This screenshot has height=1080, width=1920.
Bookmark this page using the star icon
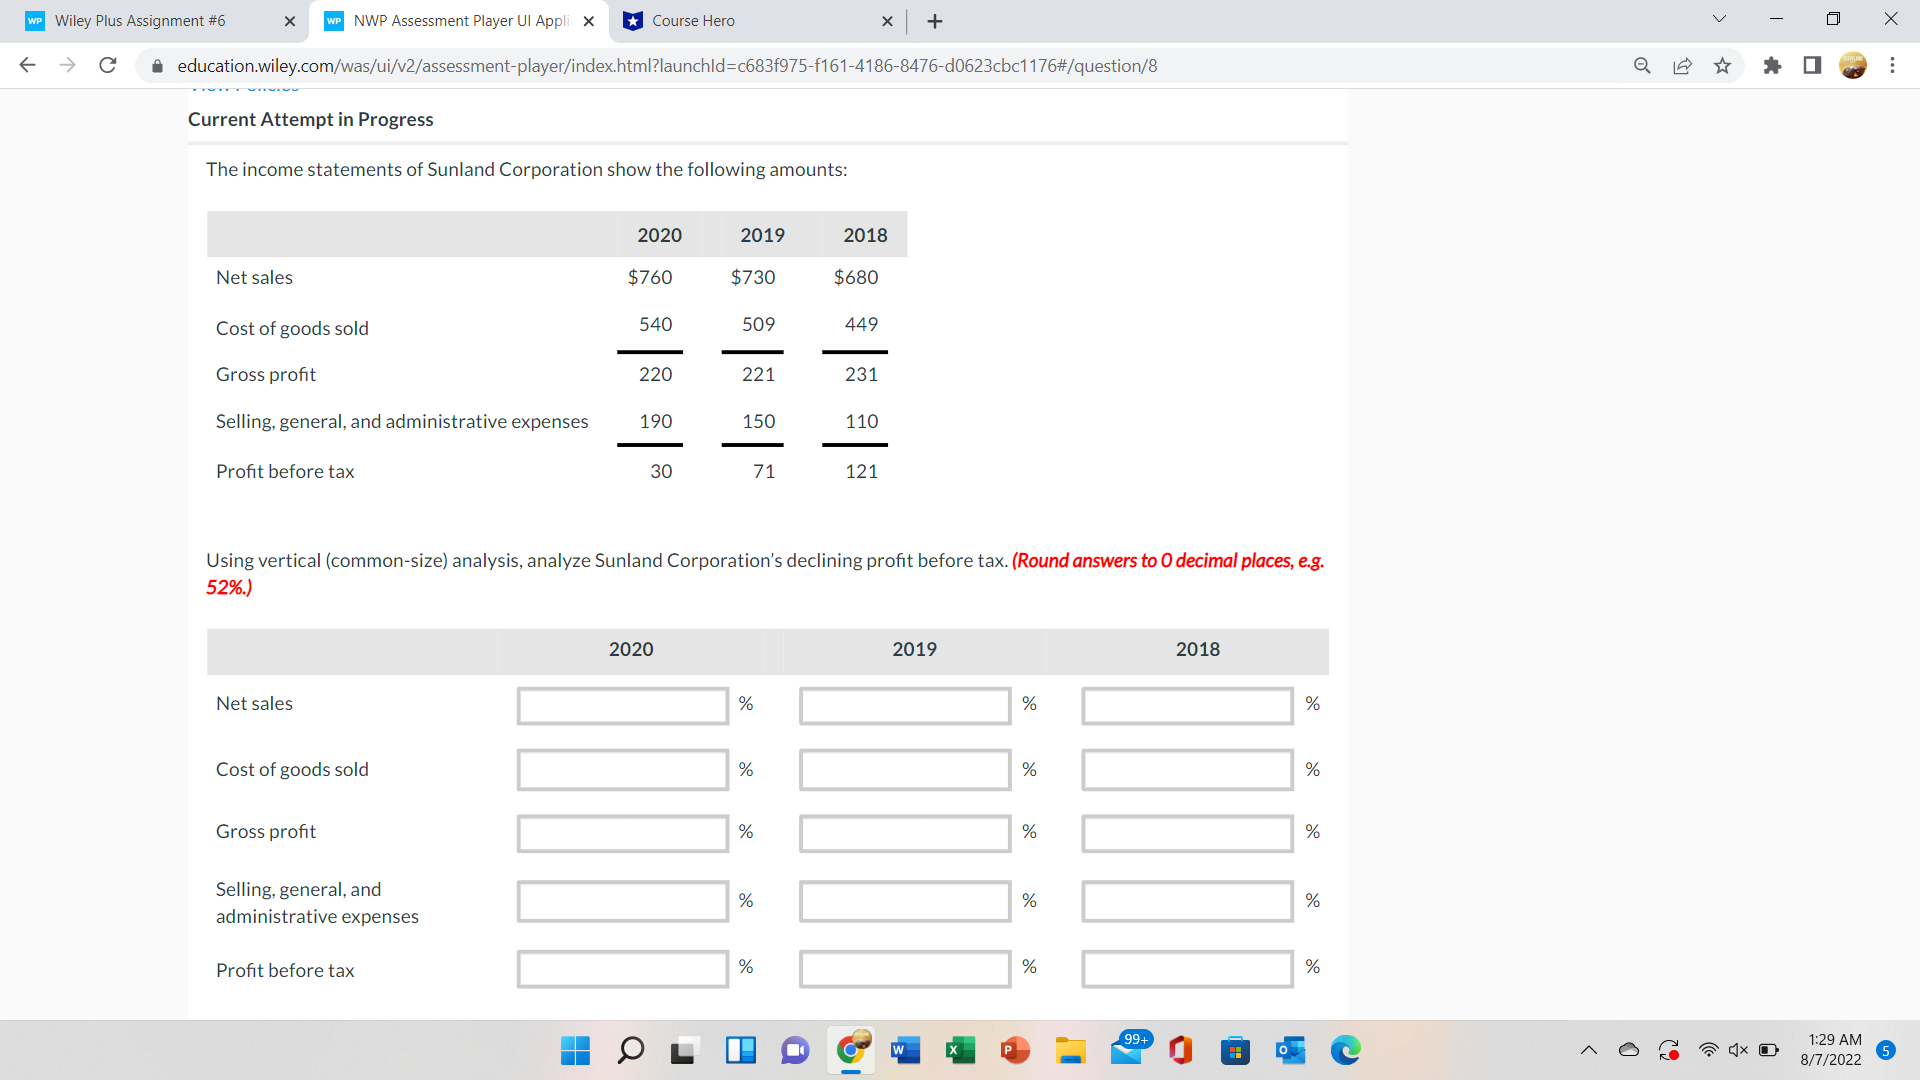click(1722, 65)
